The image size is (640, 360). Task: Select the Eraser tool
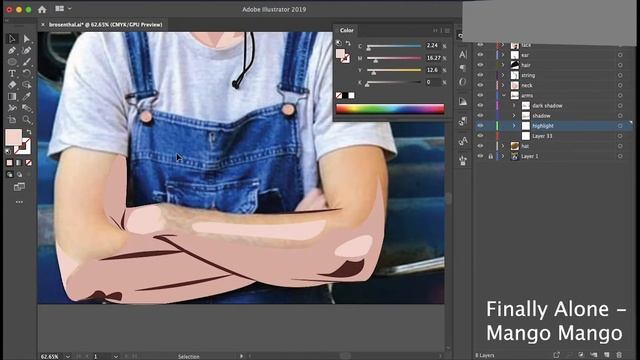[12, 85]
